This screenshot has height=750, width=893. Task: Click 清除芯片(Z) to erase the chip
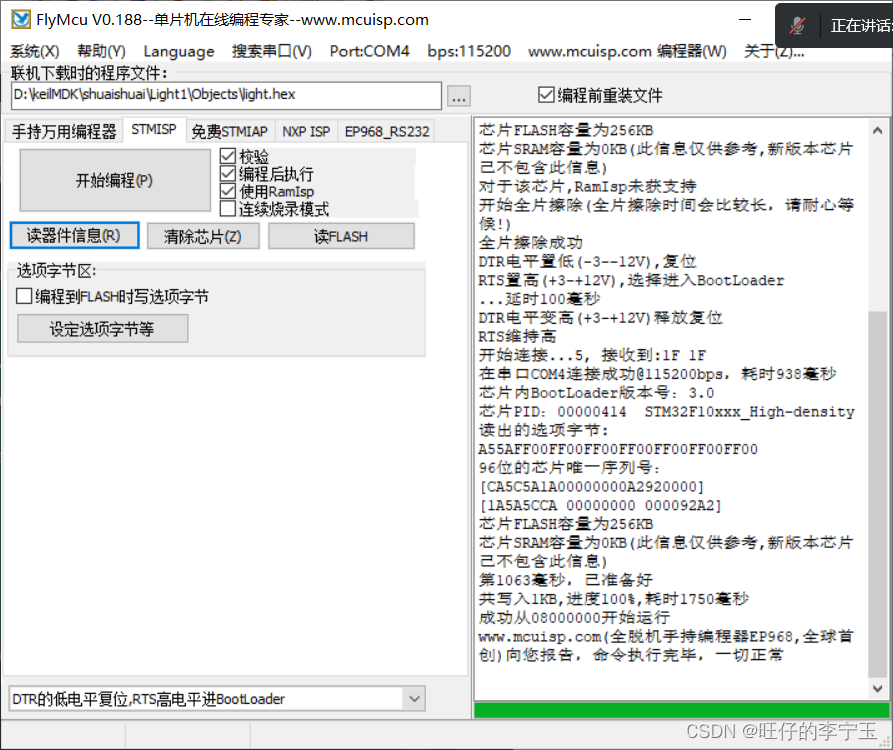click(x=203, y=235)
